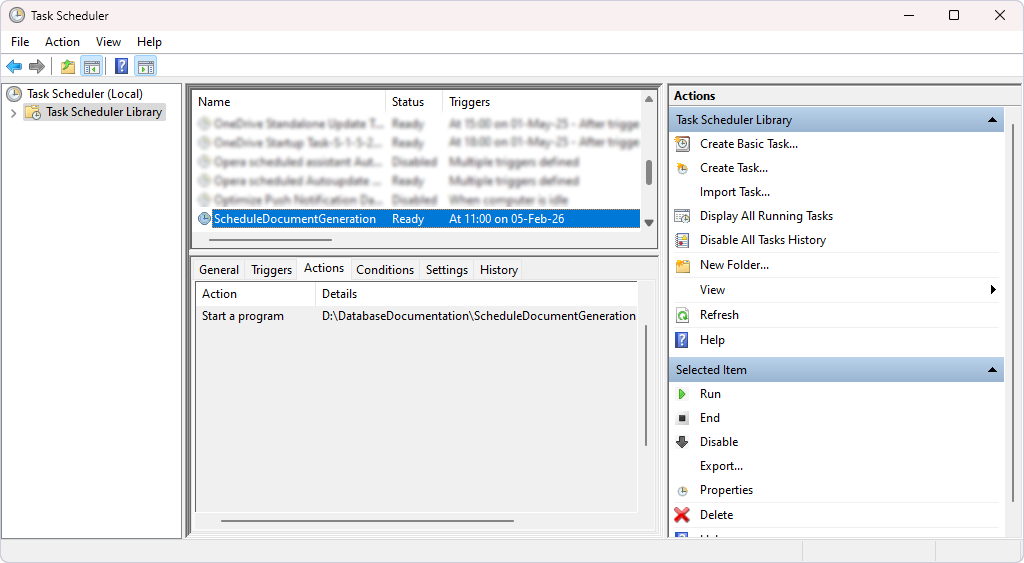Click the task list horizontal scrollbar
Viewport: 1024px width, 563px height.
270,240
